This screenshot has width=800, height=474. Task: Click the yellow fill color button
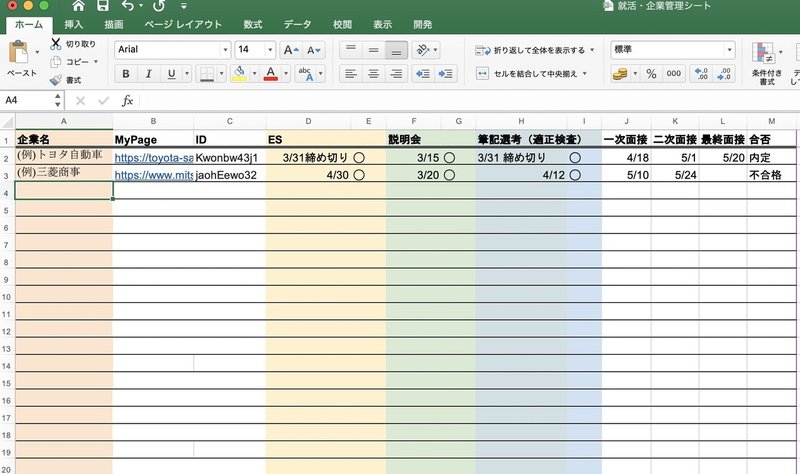click(240, 74)
